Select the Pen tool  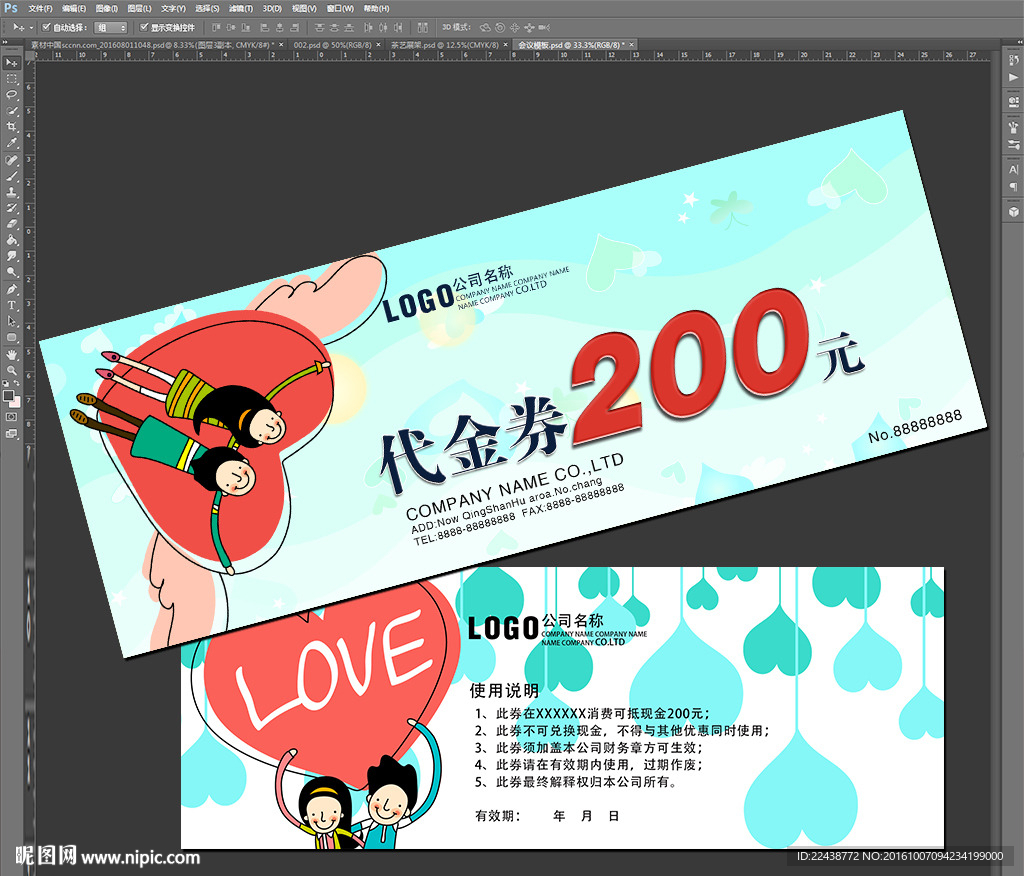[12, 289]
